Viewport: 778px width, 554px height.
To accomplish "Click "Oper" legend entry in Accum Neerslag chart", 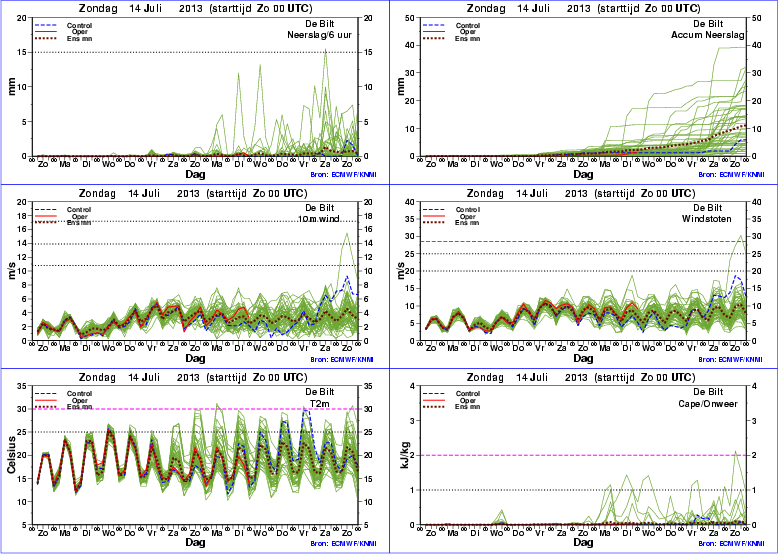I will (x=468, y=32).
